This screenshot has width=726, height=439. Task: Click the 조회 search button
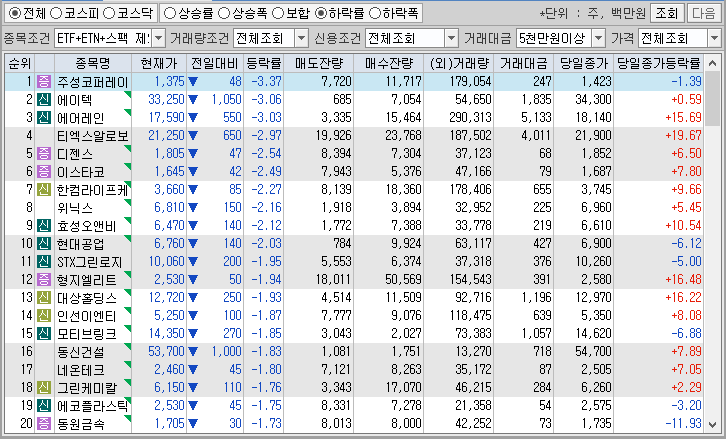[667, 13]
